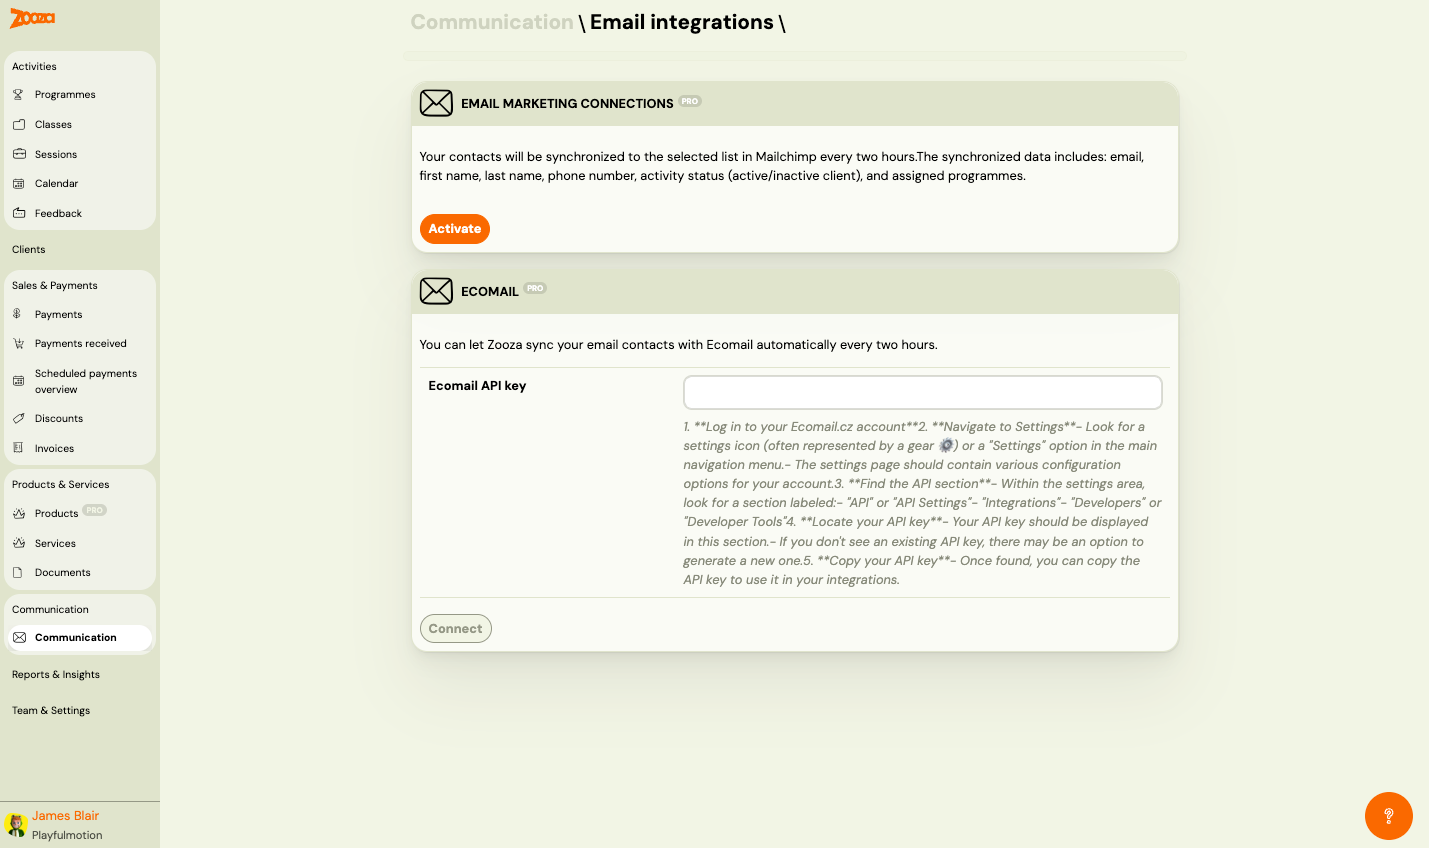The width and height of the screenshot is (1429, 848).
Task: Open Programmes in the sidebar
Action: coord(80,94)
